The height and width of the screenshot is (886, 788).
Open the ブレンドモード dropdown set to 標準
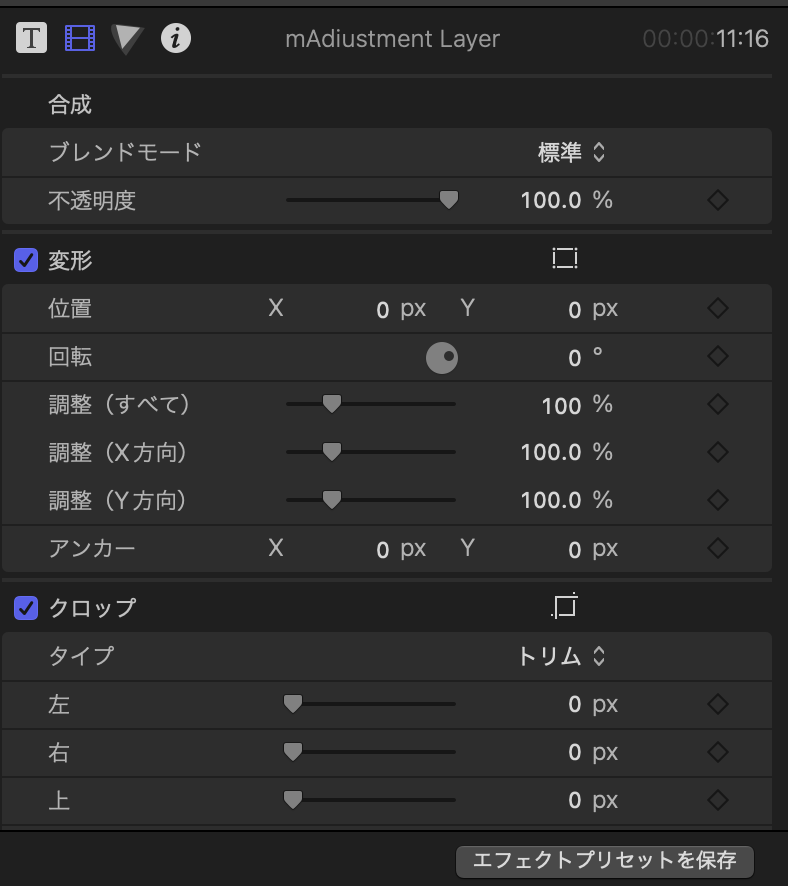click(x=572, y=152)
